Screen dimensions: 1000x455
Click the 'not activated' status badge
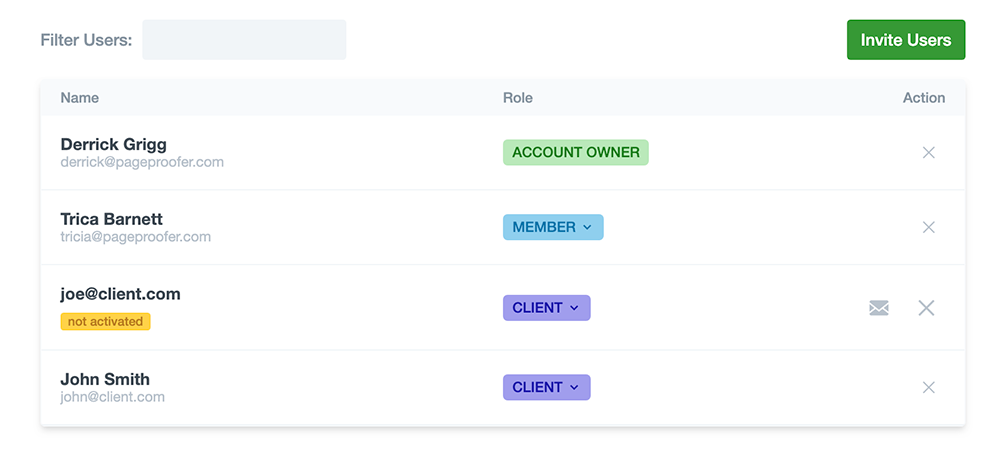tap(105, 321)
